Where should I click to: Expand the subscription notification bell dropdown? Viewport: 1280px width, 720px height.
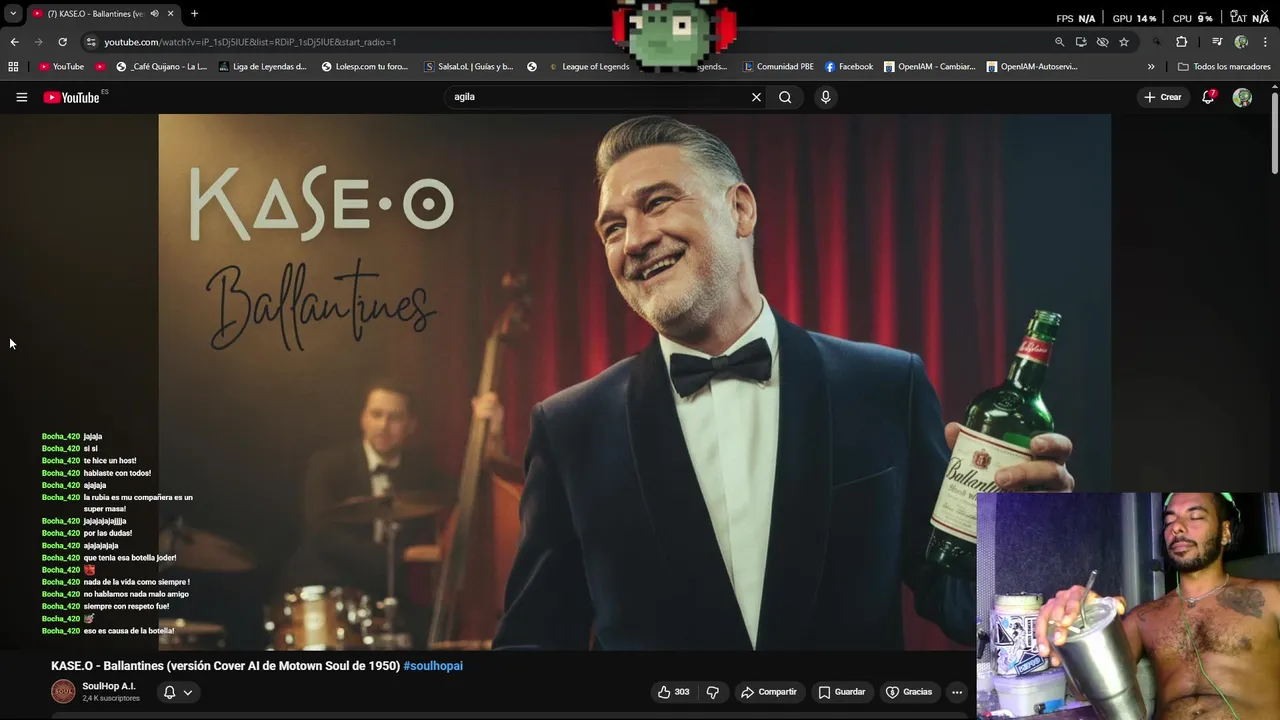click(177, 692)
